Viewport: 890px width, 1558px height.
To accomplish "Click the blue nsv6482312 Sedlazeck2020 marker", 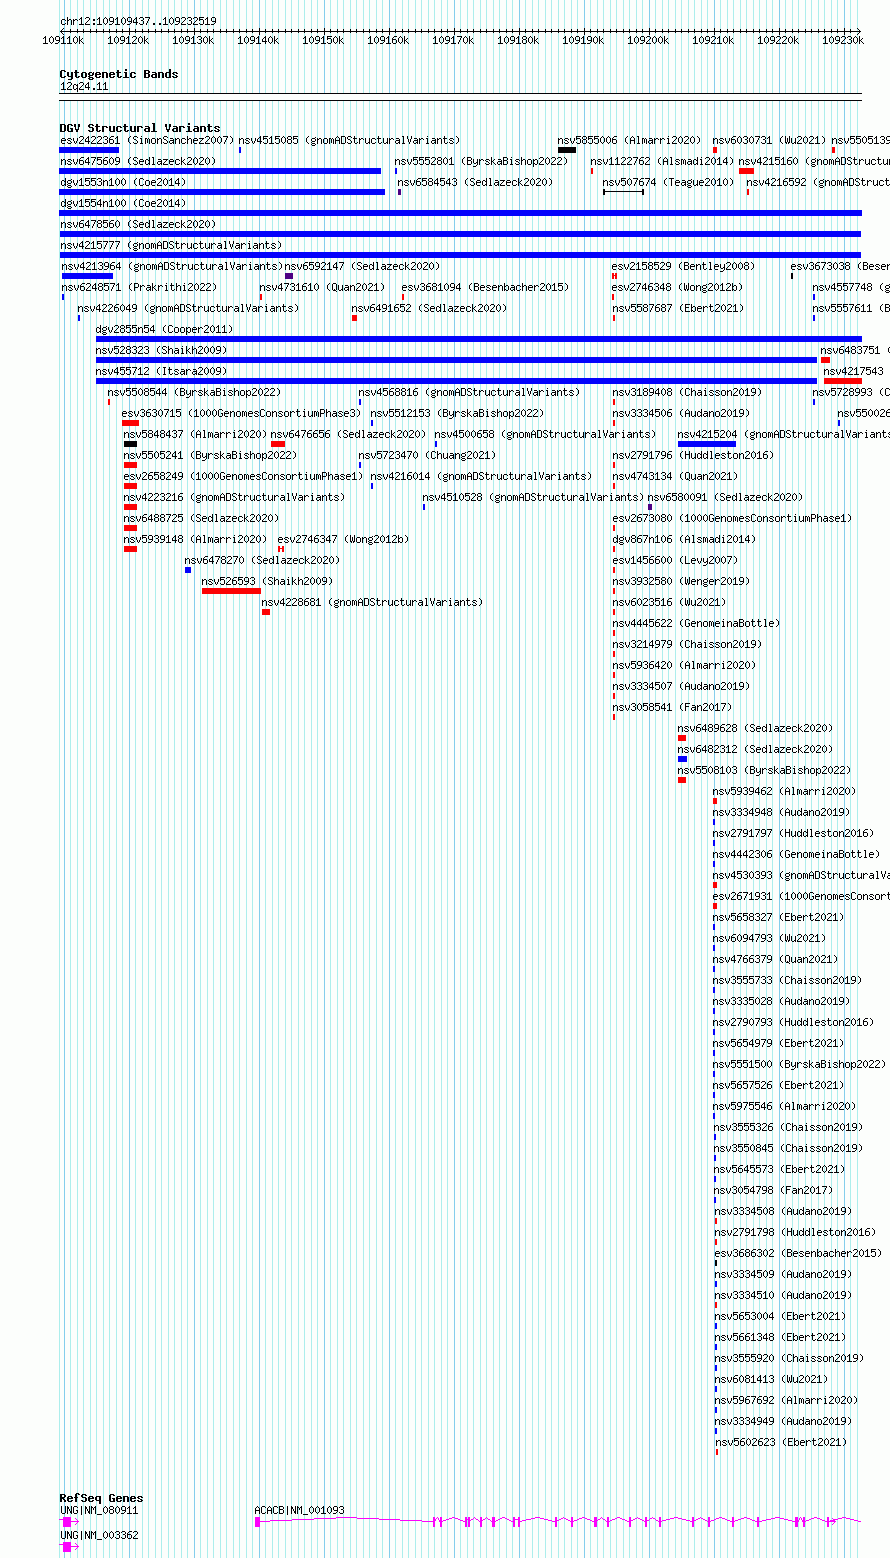I will point(682,759).
